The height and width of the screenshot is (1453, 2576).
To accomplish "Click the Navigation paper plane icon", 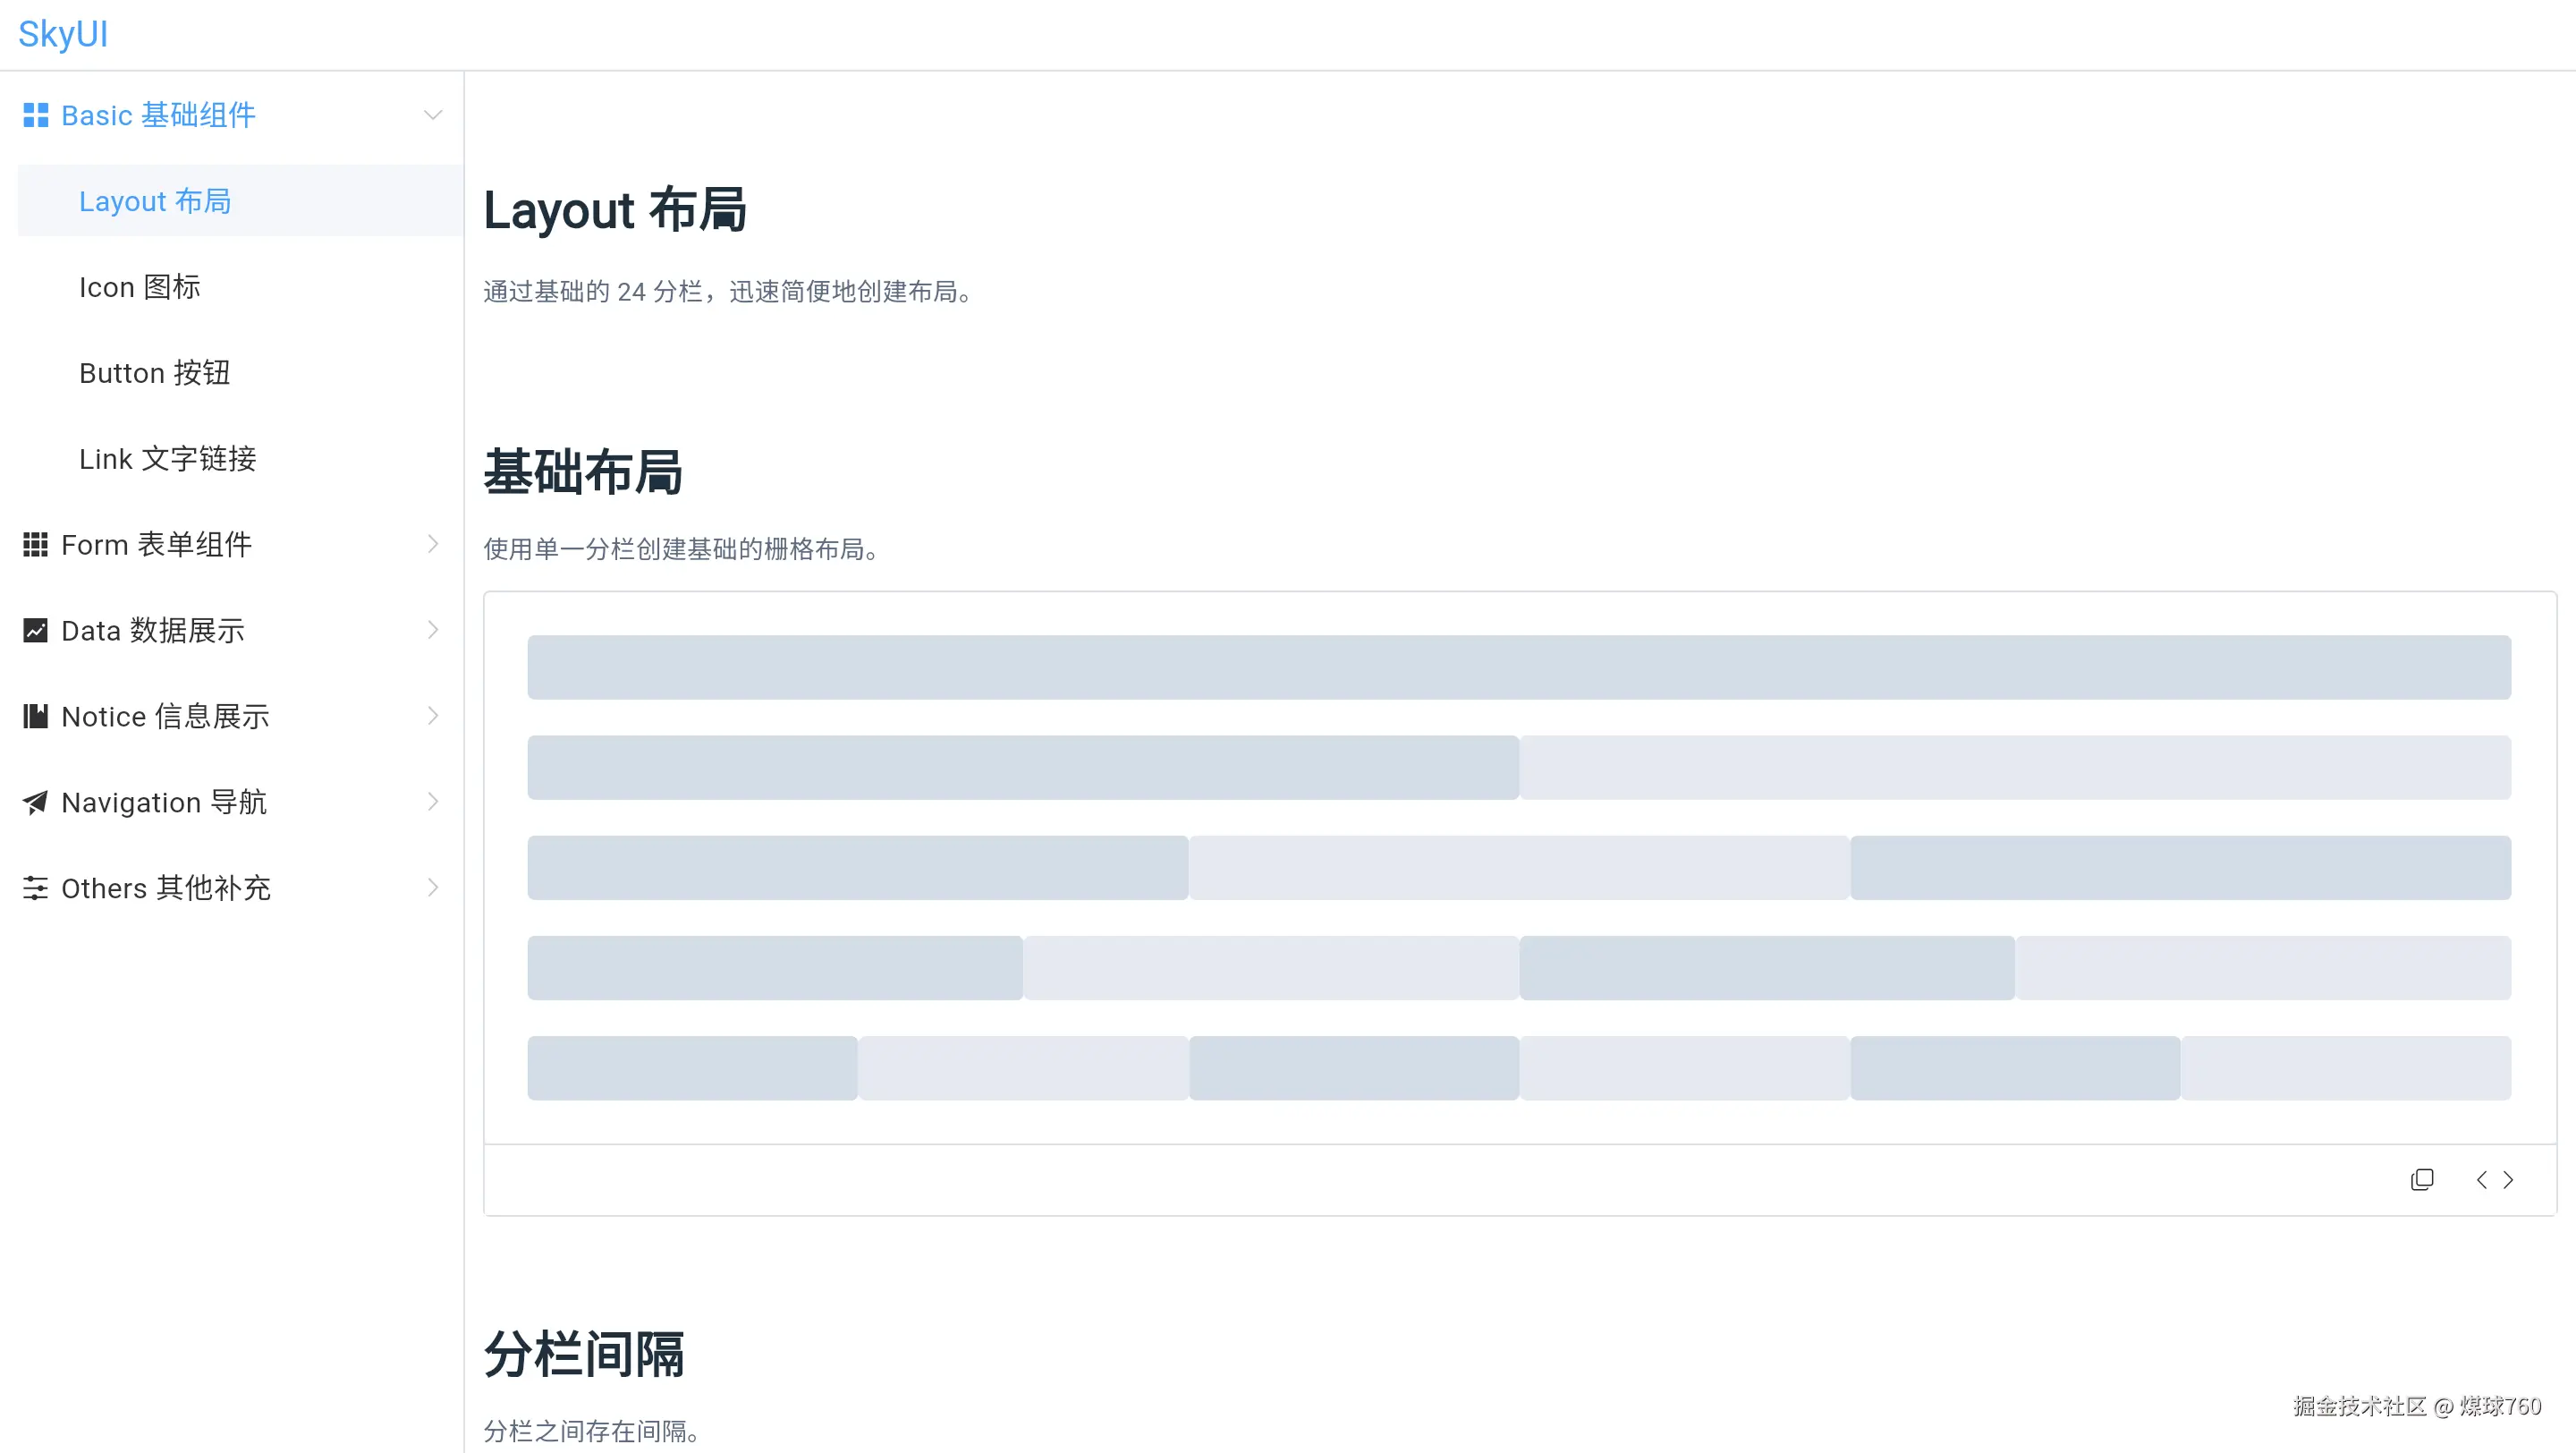I will pyautogui.click(x=35, y=802).
